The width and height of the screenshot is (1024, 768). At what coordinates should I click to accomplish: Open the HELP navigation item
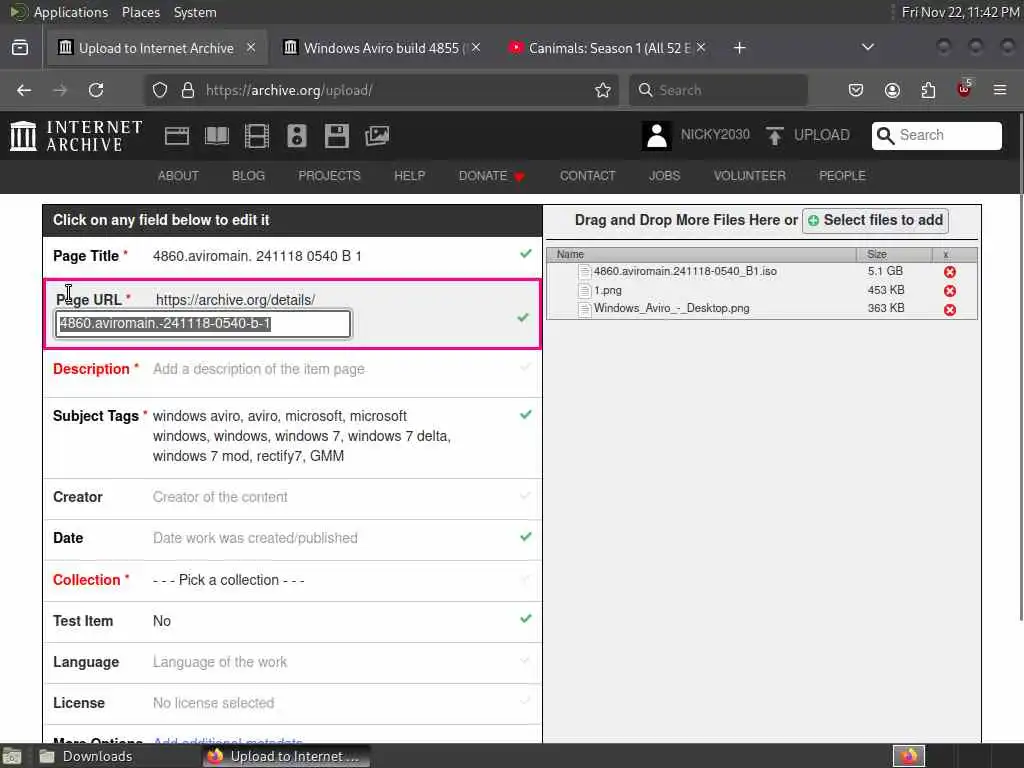pyautogui.click(x=409, y=176)
